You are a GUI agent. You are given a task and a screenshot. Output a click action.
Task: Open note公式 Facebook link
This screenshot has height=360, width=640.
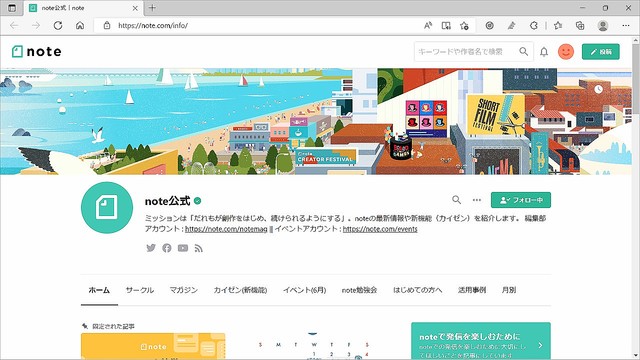[167, 248]
